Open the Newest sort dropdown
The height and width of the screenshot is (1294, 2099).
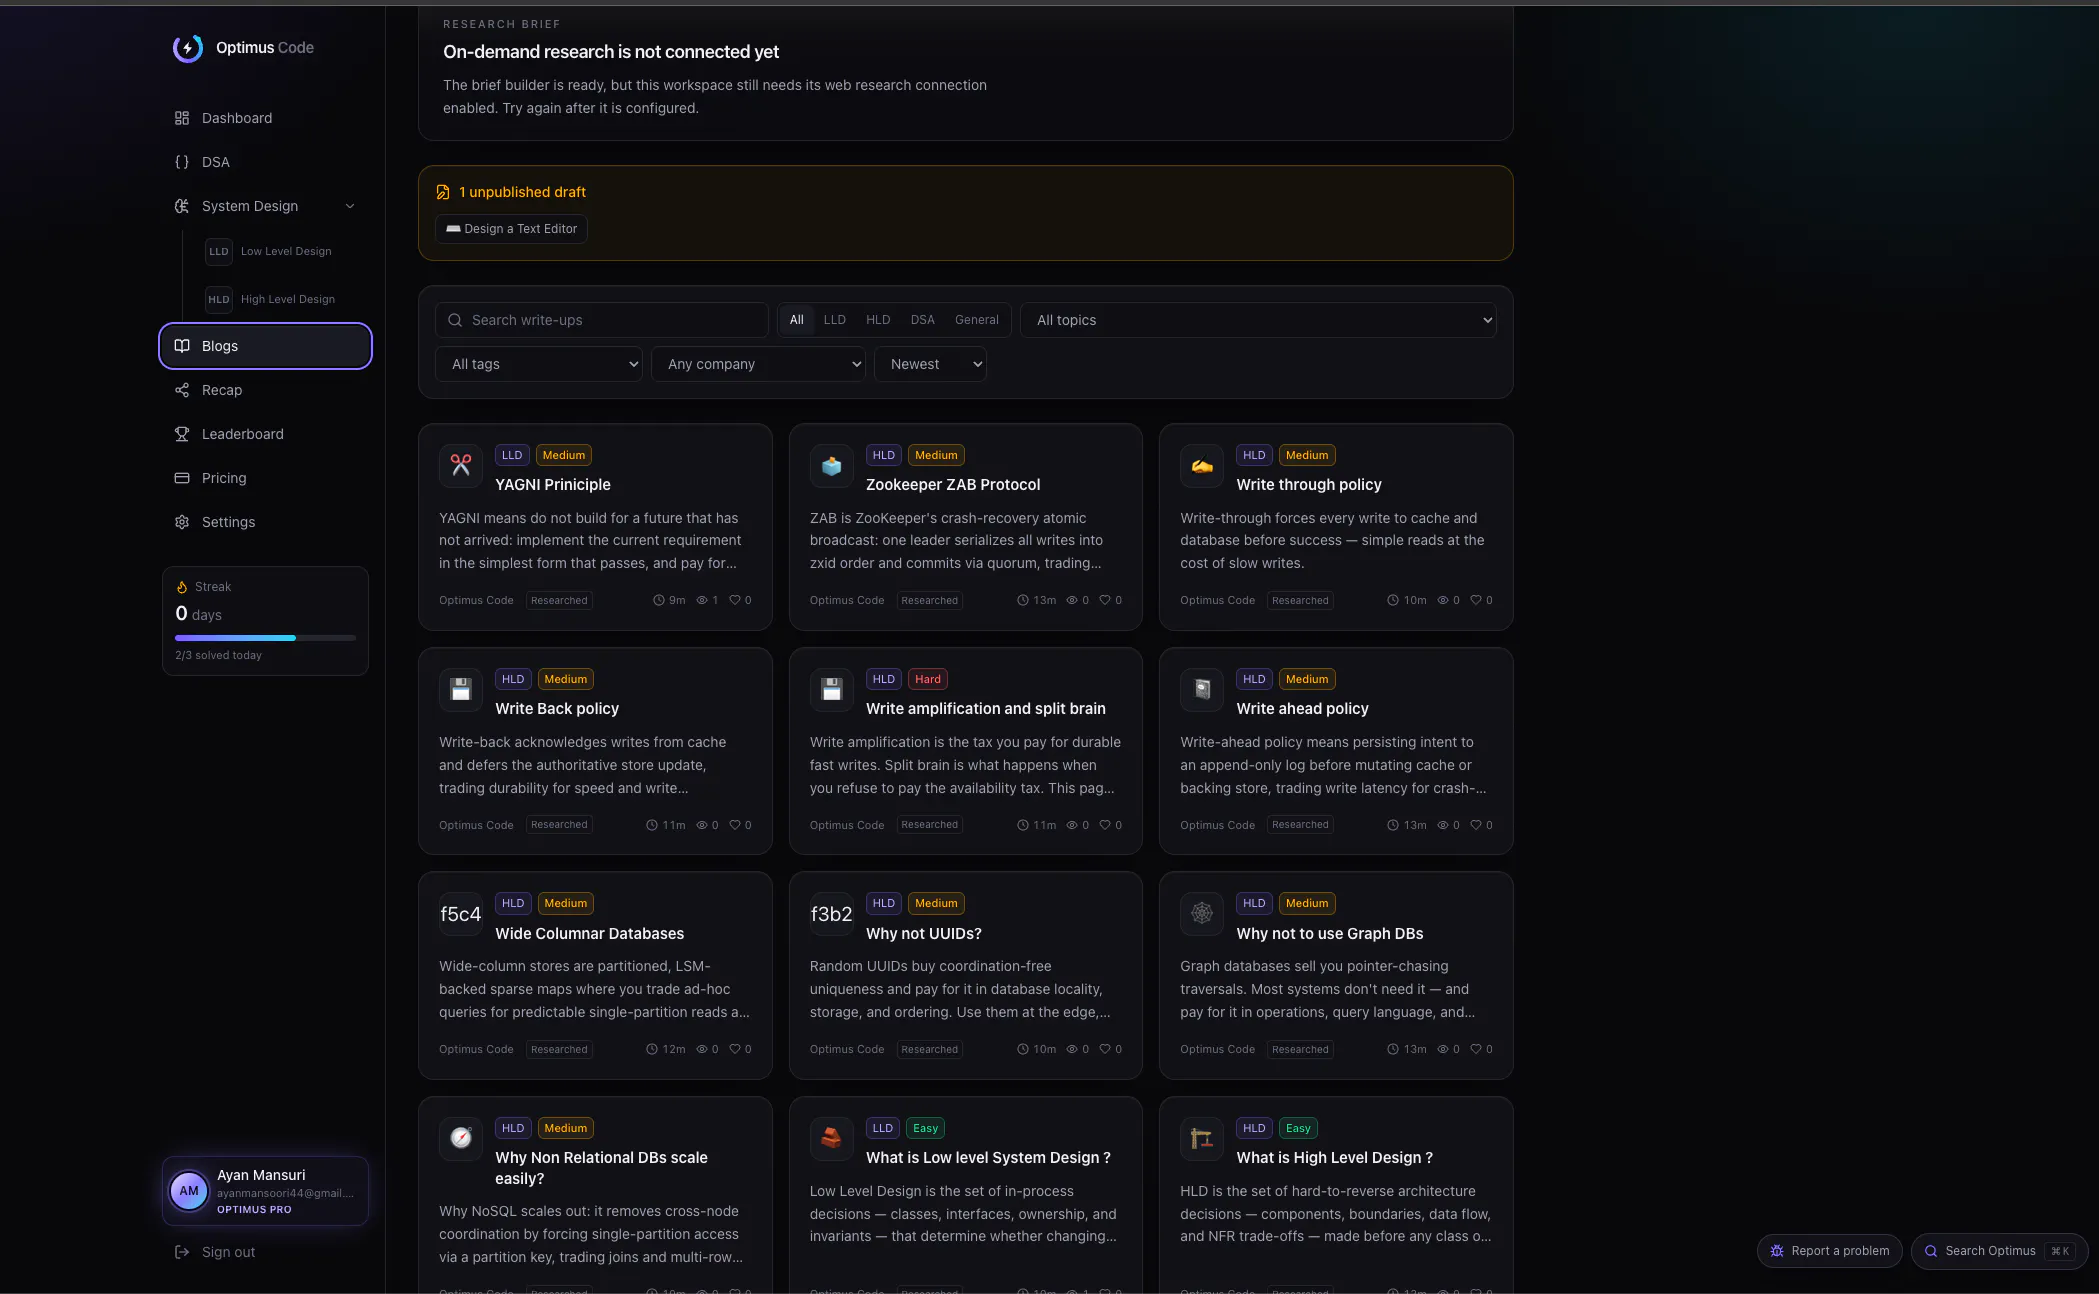(930, 364)
